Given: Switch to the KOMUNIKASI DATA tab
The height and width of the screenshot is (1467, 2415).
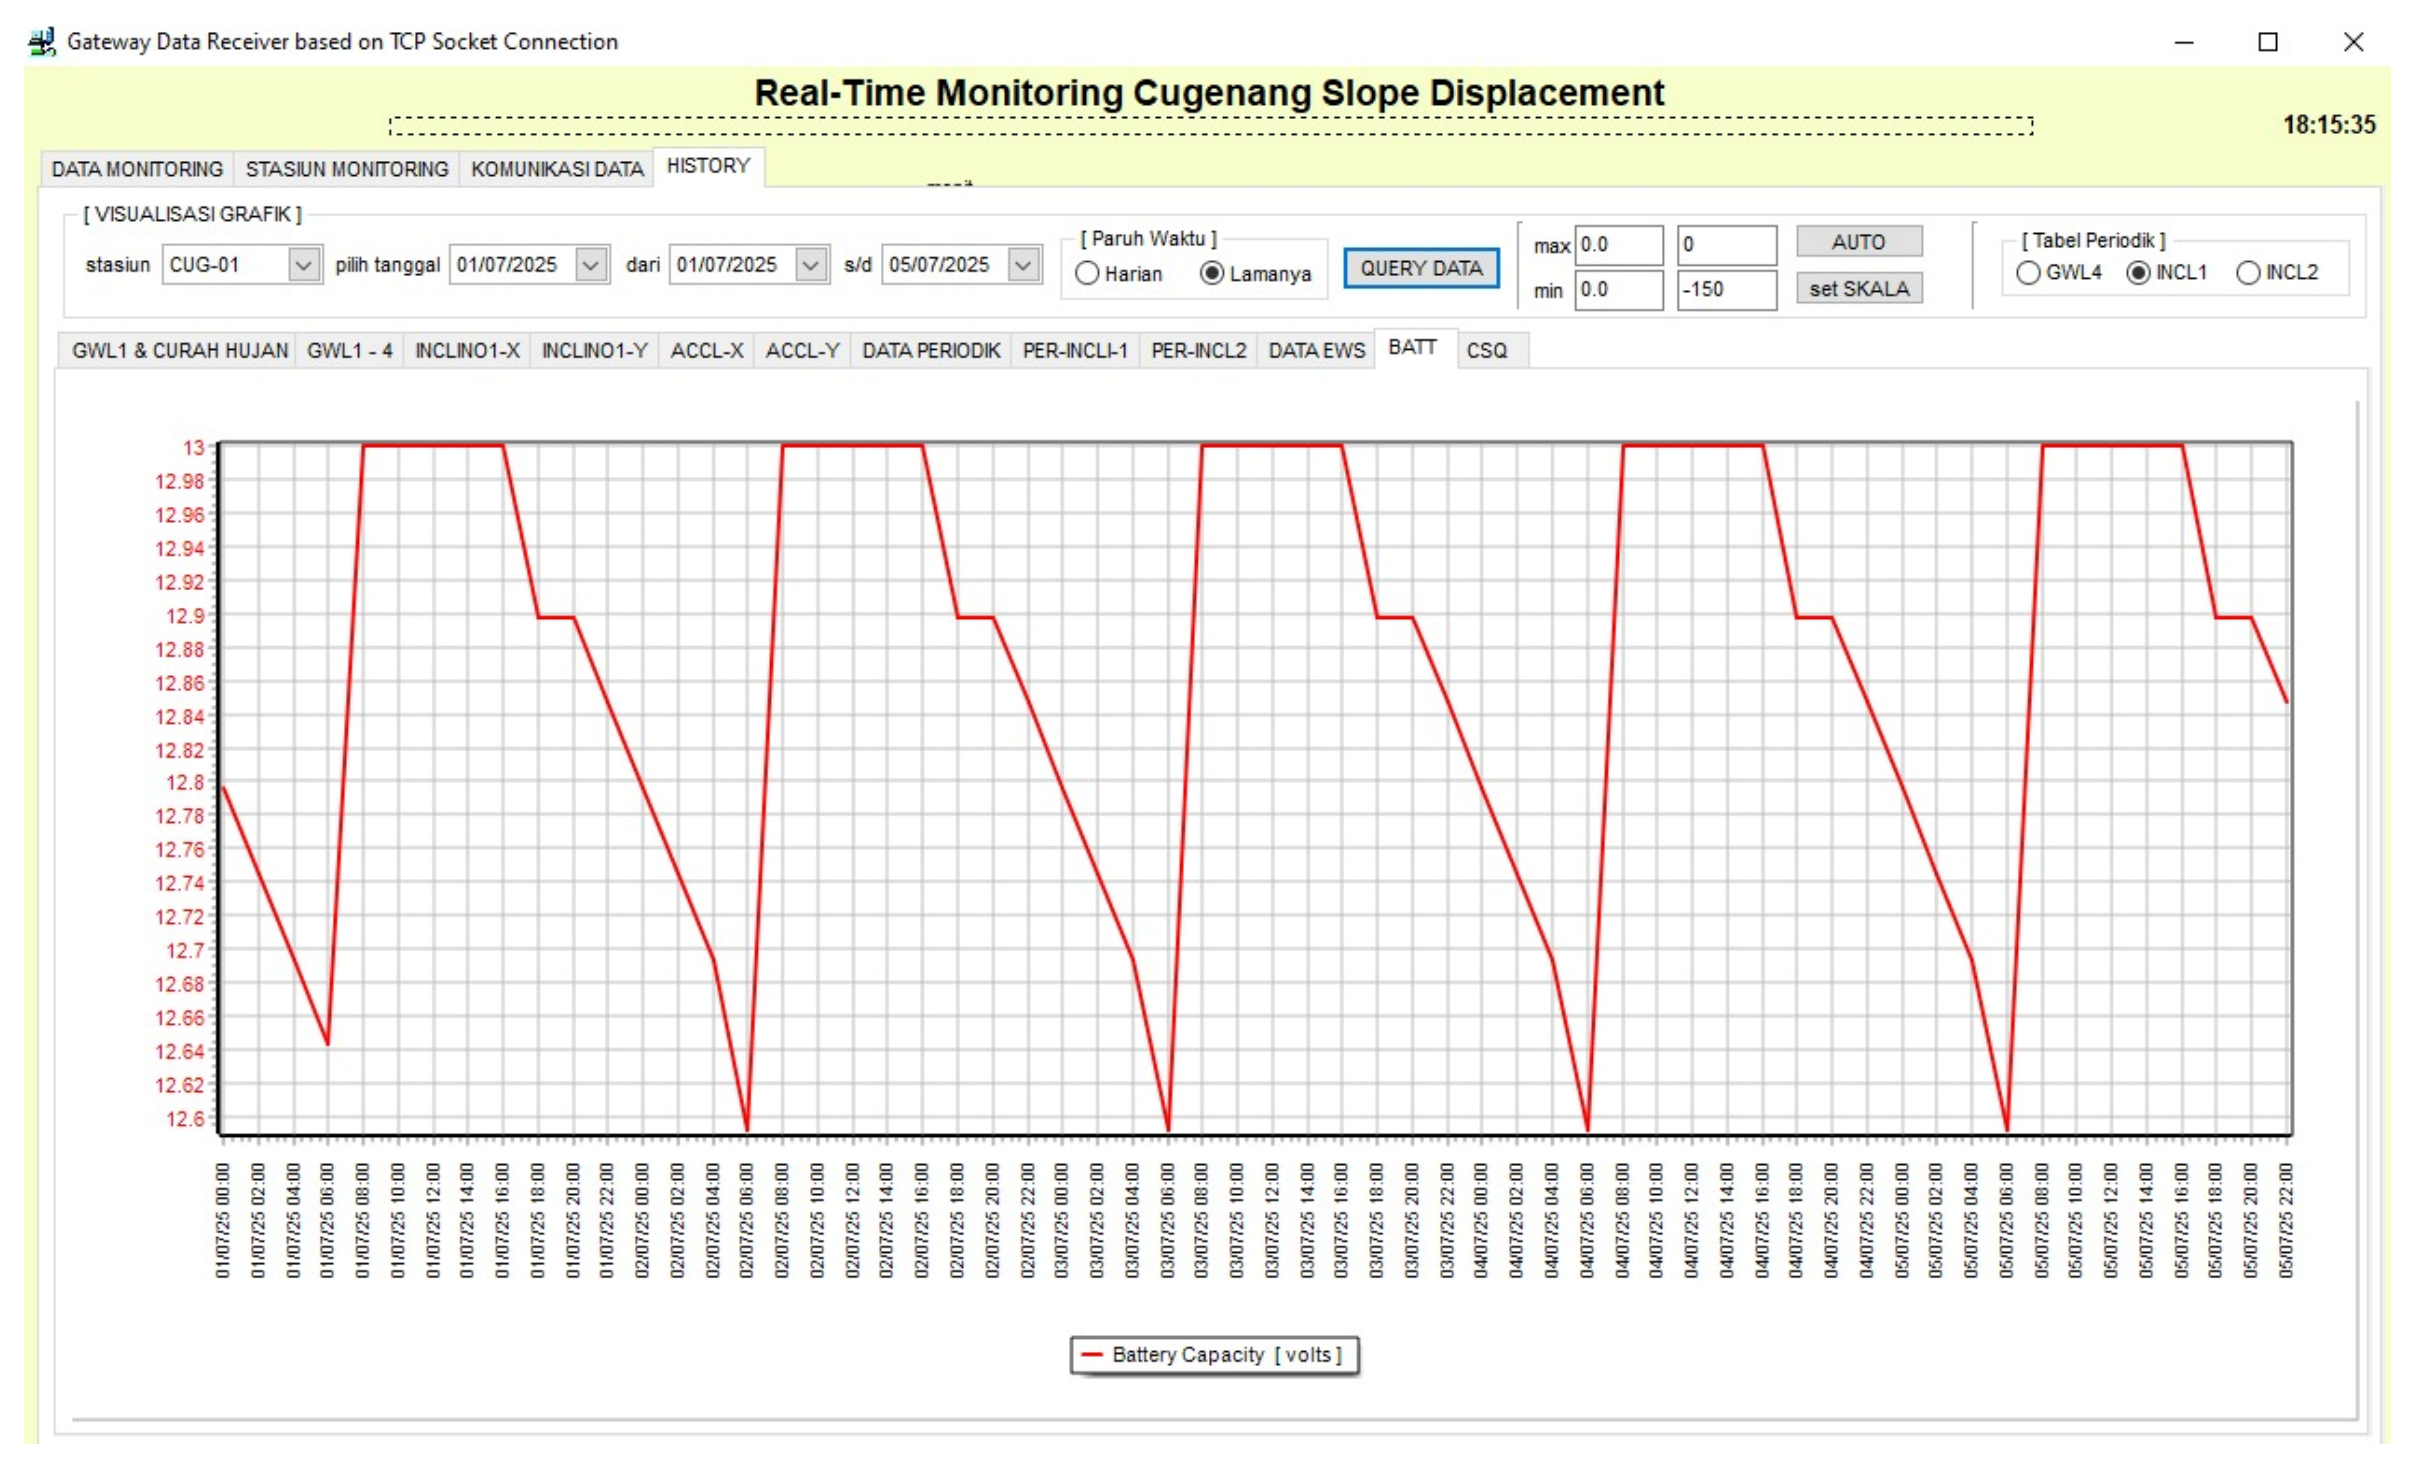Looking at the screenshot, I should [557, 169].
